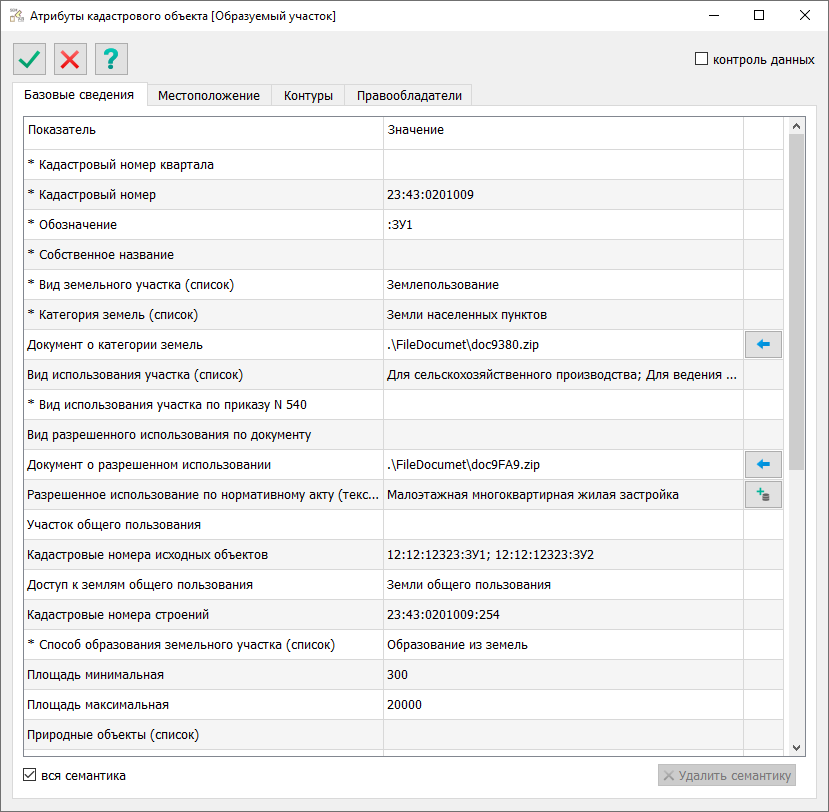This screenshot has height=812, width=829.
Task: Click the vertical scrollbar thumb
Action: [796, 300]
